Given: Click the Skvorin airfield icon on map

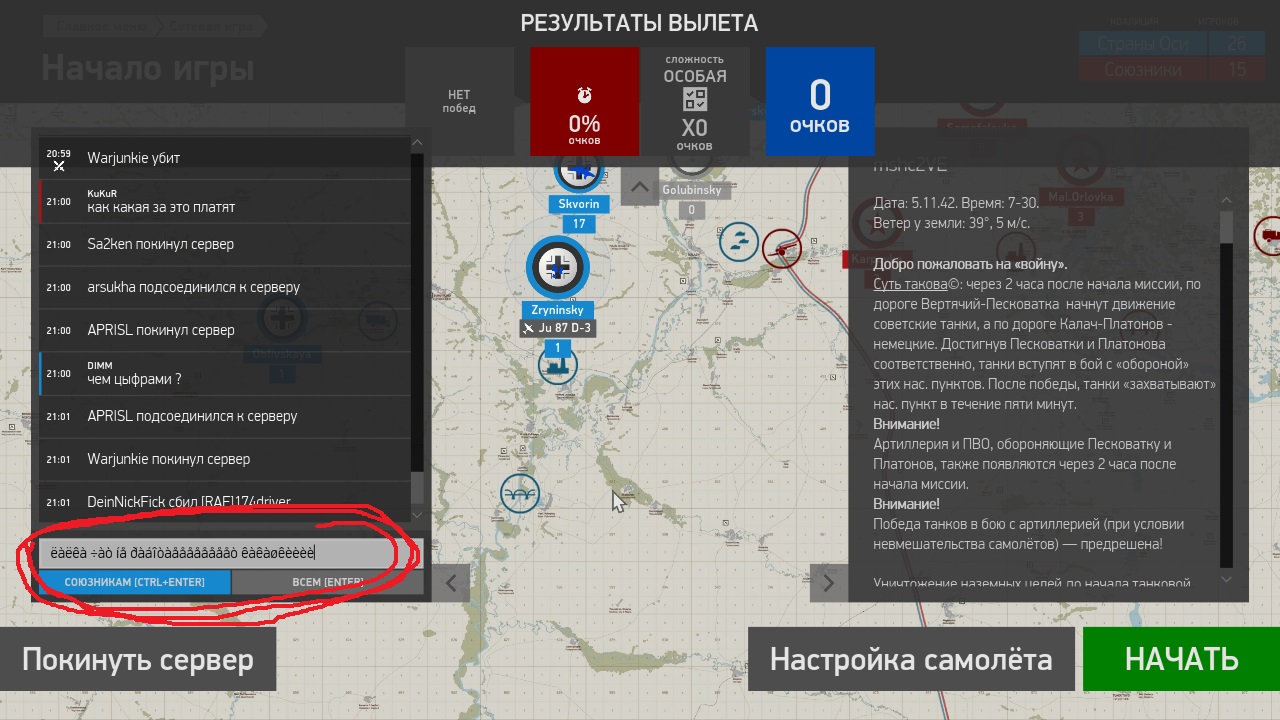Looking at the screenshot, I should (578, 172).
